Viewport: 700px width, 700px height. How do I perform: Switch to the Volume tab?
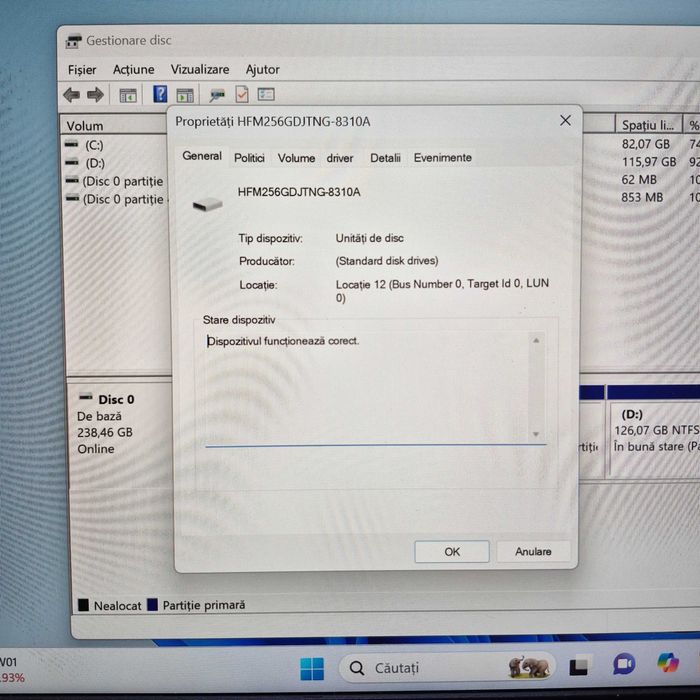click(x=296, y=158)
